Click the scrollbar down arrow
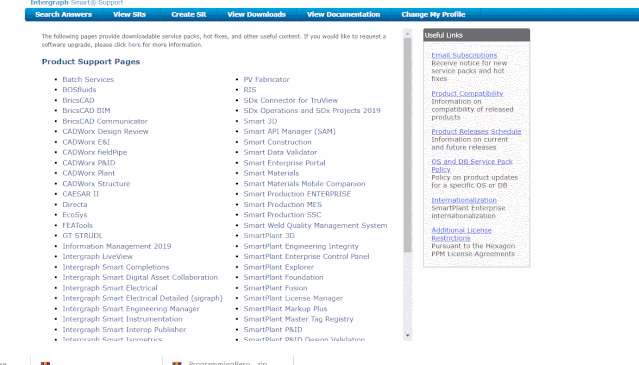The width and height of the screenshot is (639, 365). point(408,335)
